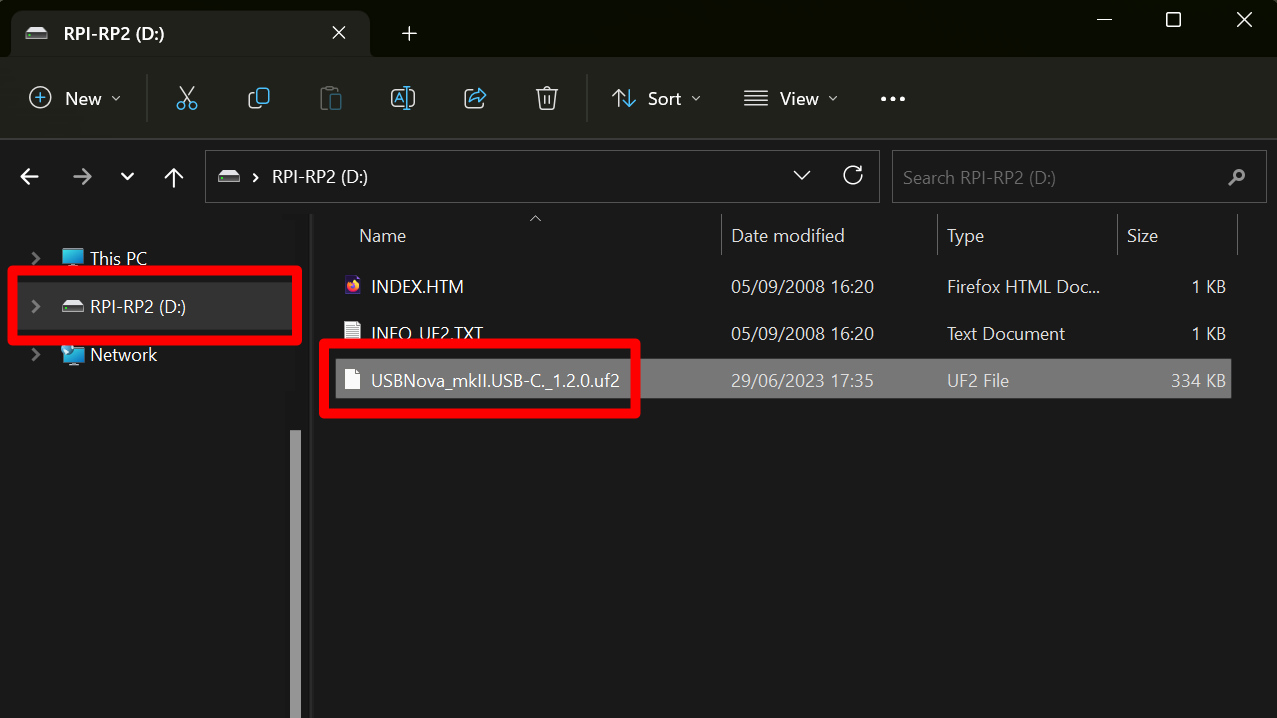
Task: Click the INDEX.HTM Firefox file icon
Action: (352, 286)
